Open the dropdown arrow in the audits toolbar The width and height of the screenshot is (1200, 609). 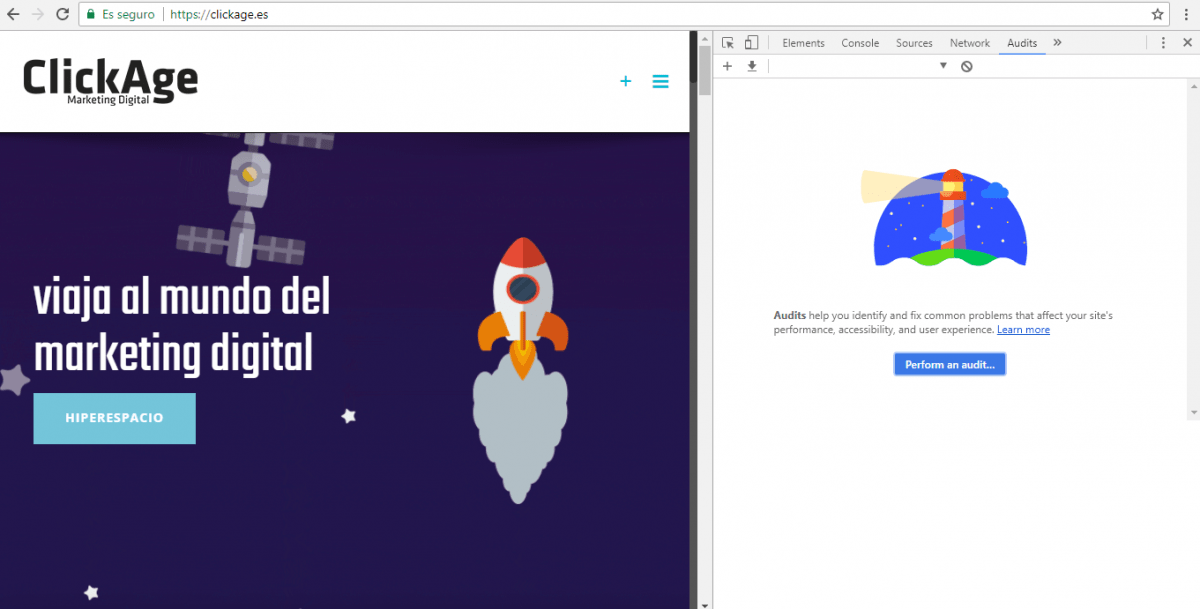(942, 65)
